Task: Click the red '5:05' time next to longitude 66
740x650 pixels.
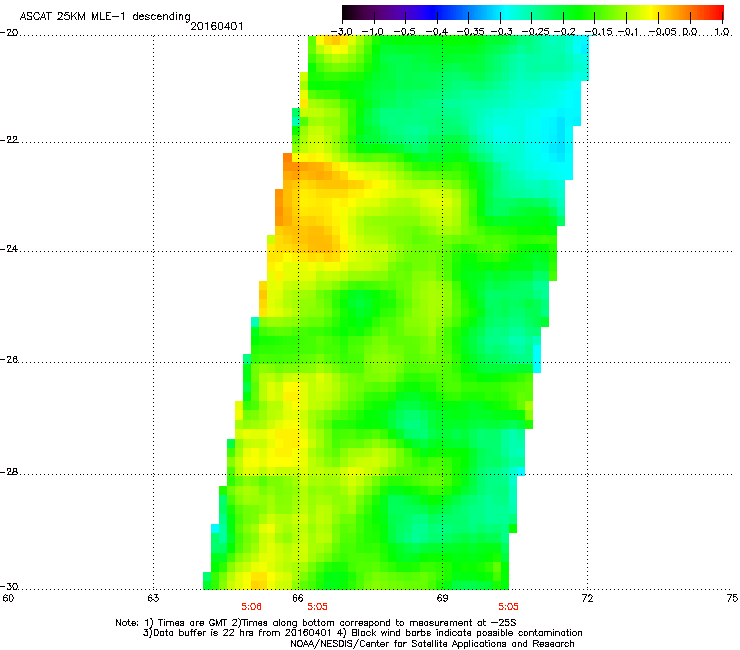Action: point(317,607)
